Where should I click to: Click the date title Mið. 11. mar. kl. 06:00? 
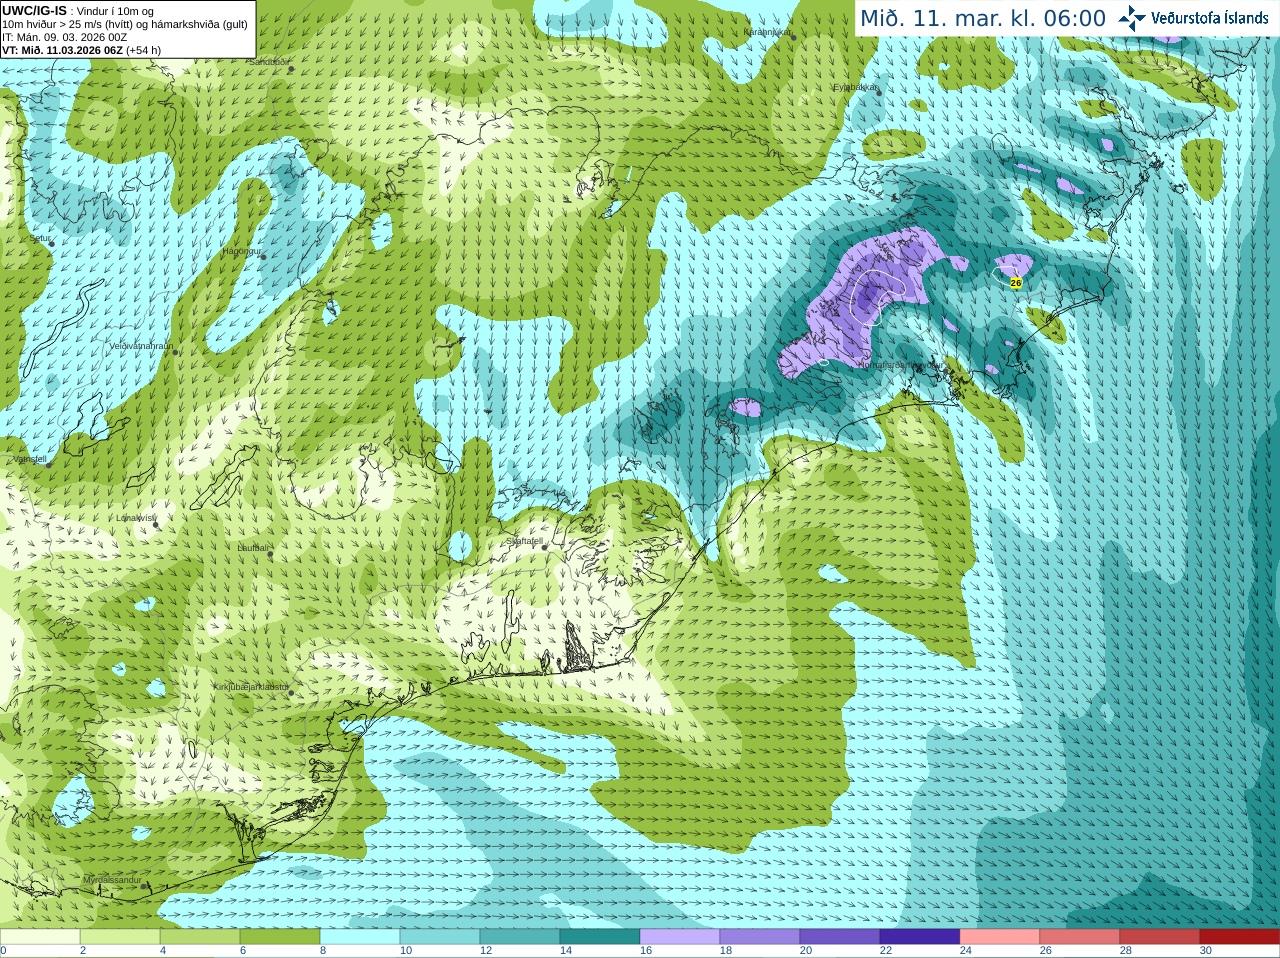[x=983, y=18]
